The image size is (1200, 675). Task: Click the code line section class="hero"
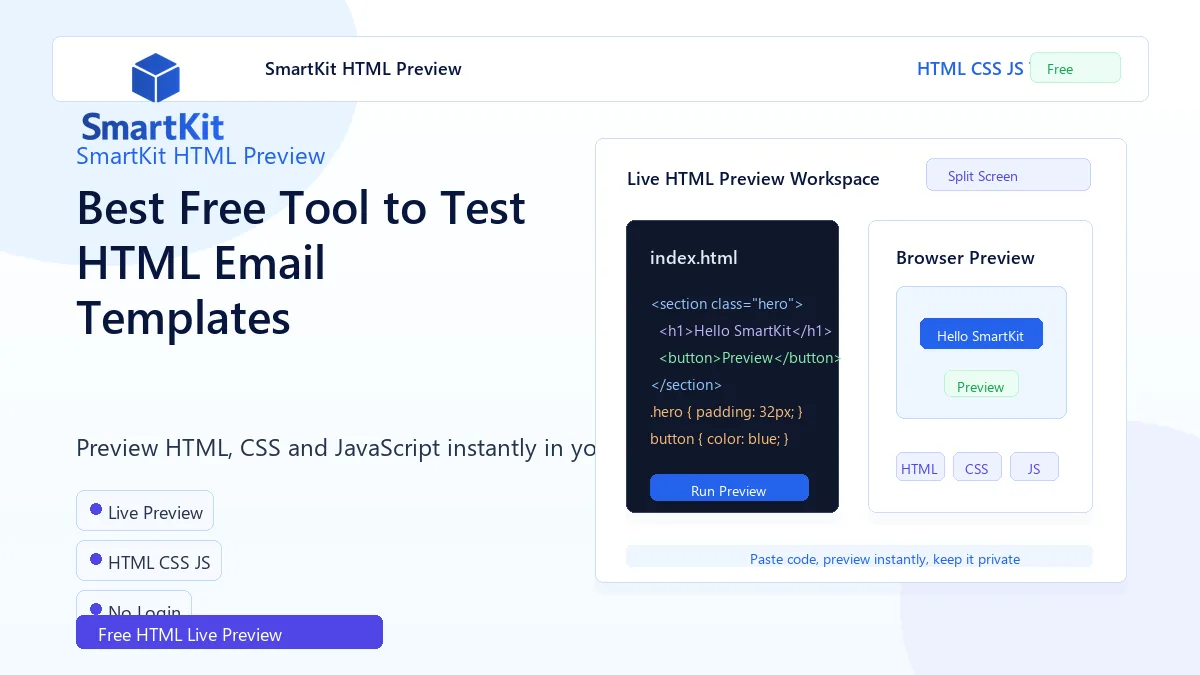(x=727, y=304)
